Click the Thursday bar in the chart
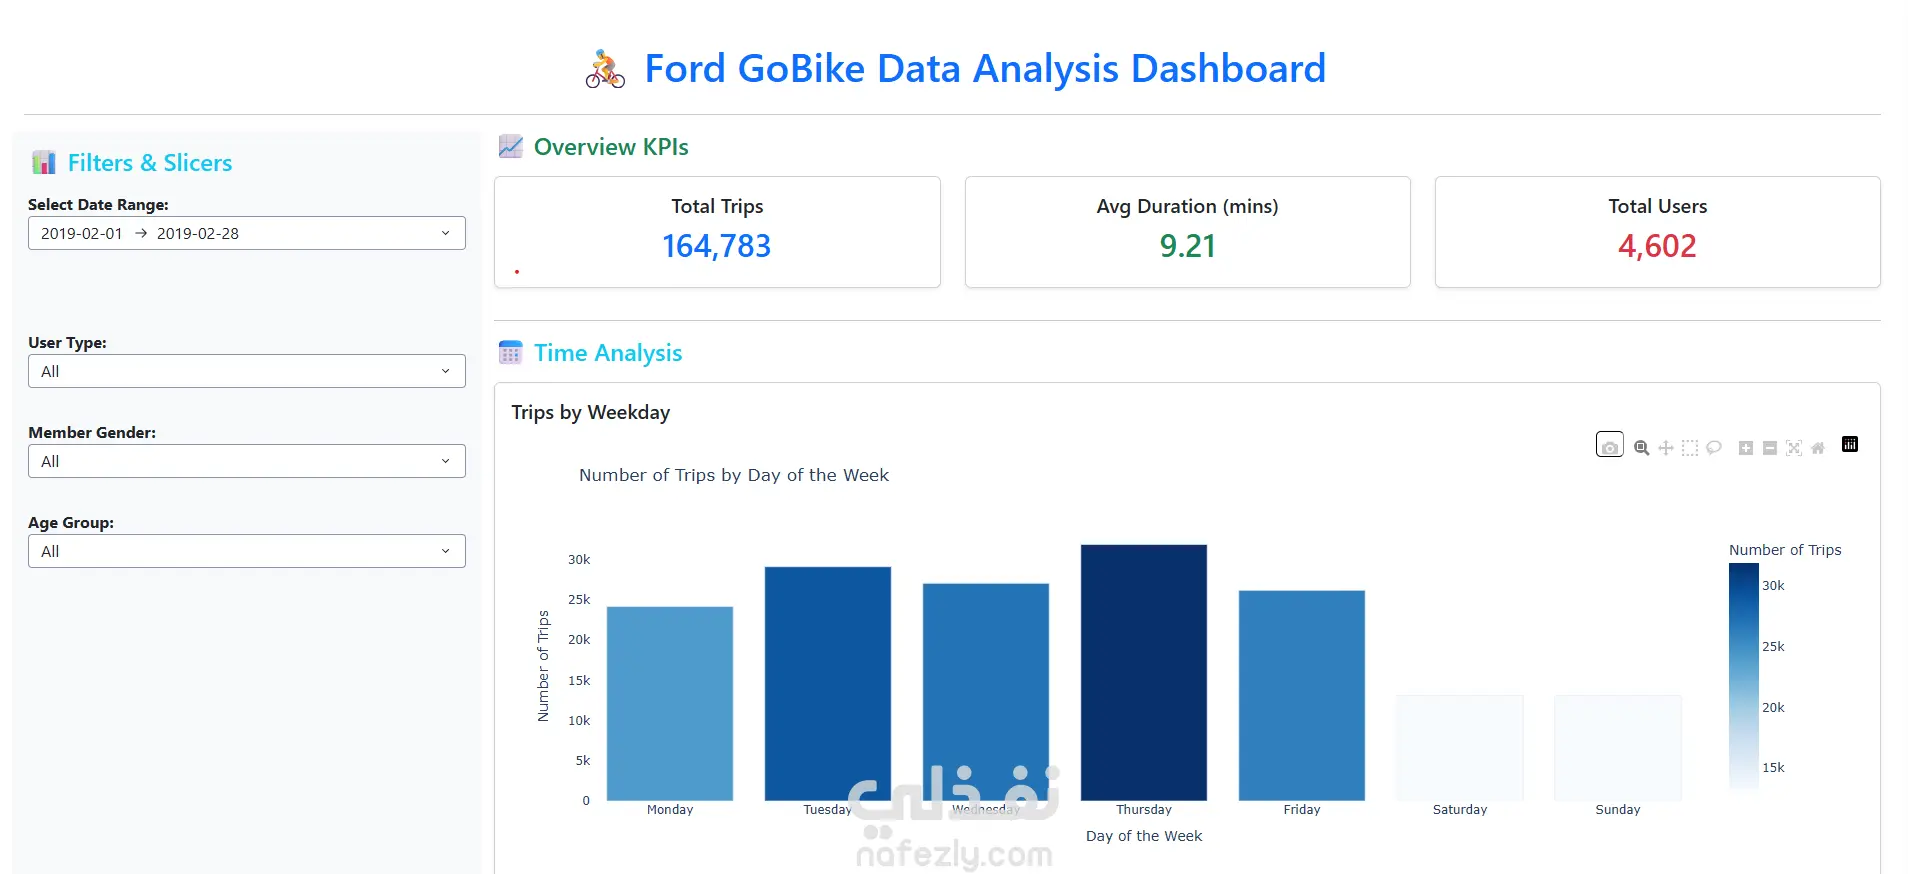The width and height of the screenshot is (1908, 874). coord(1143,672)
